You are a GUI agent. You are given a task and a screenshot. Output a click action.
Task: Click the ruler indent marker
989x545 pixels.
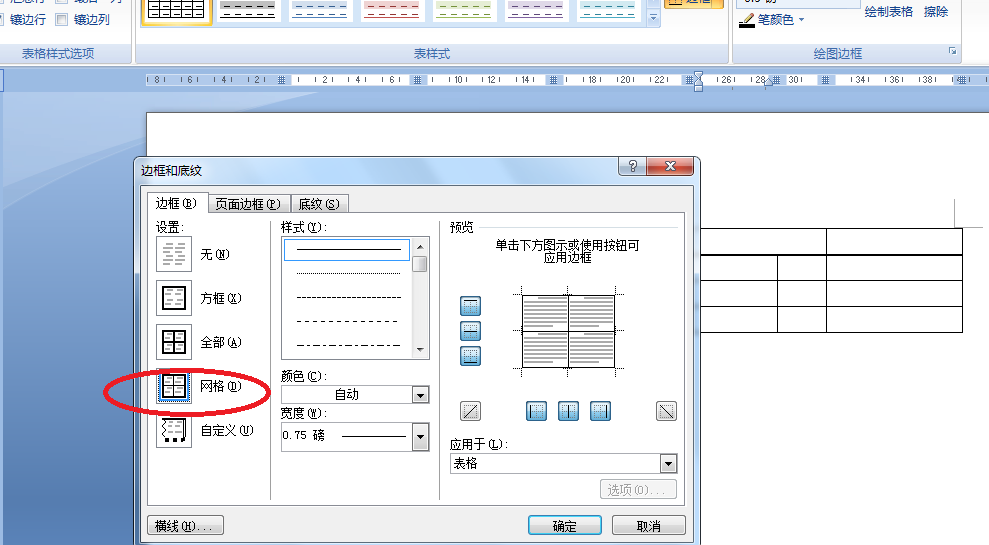coord(698,81)
